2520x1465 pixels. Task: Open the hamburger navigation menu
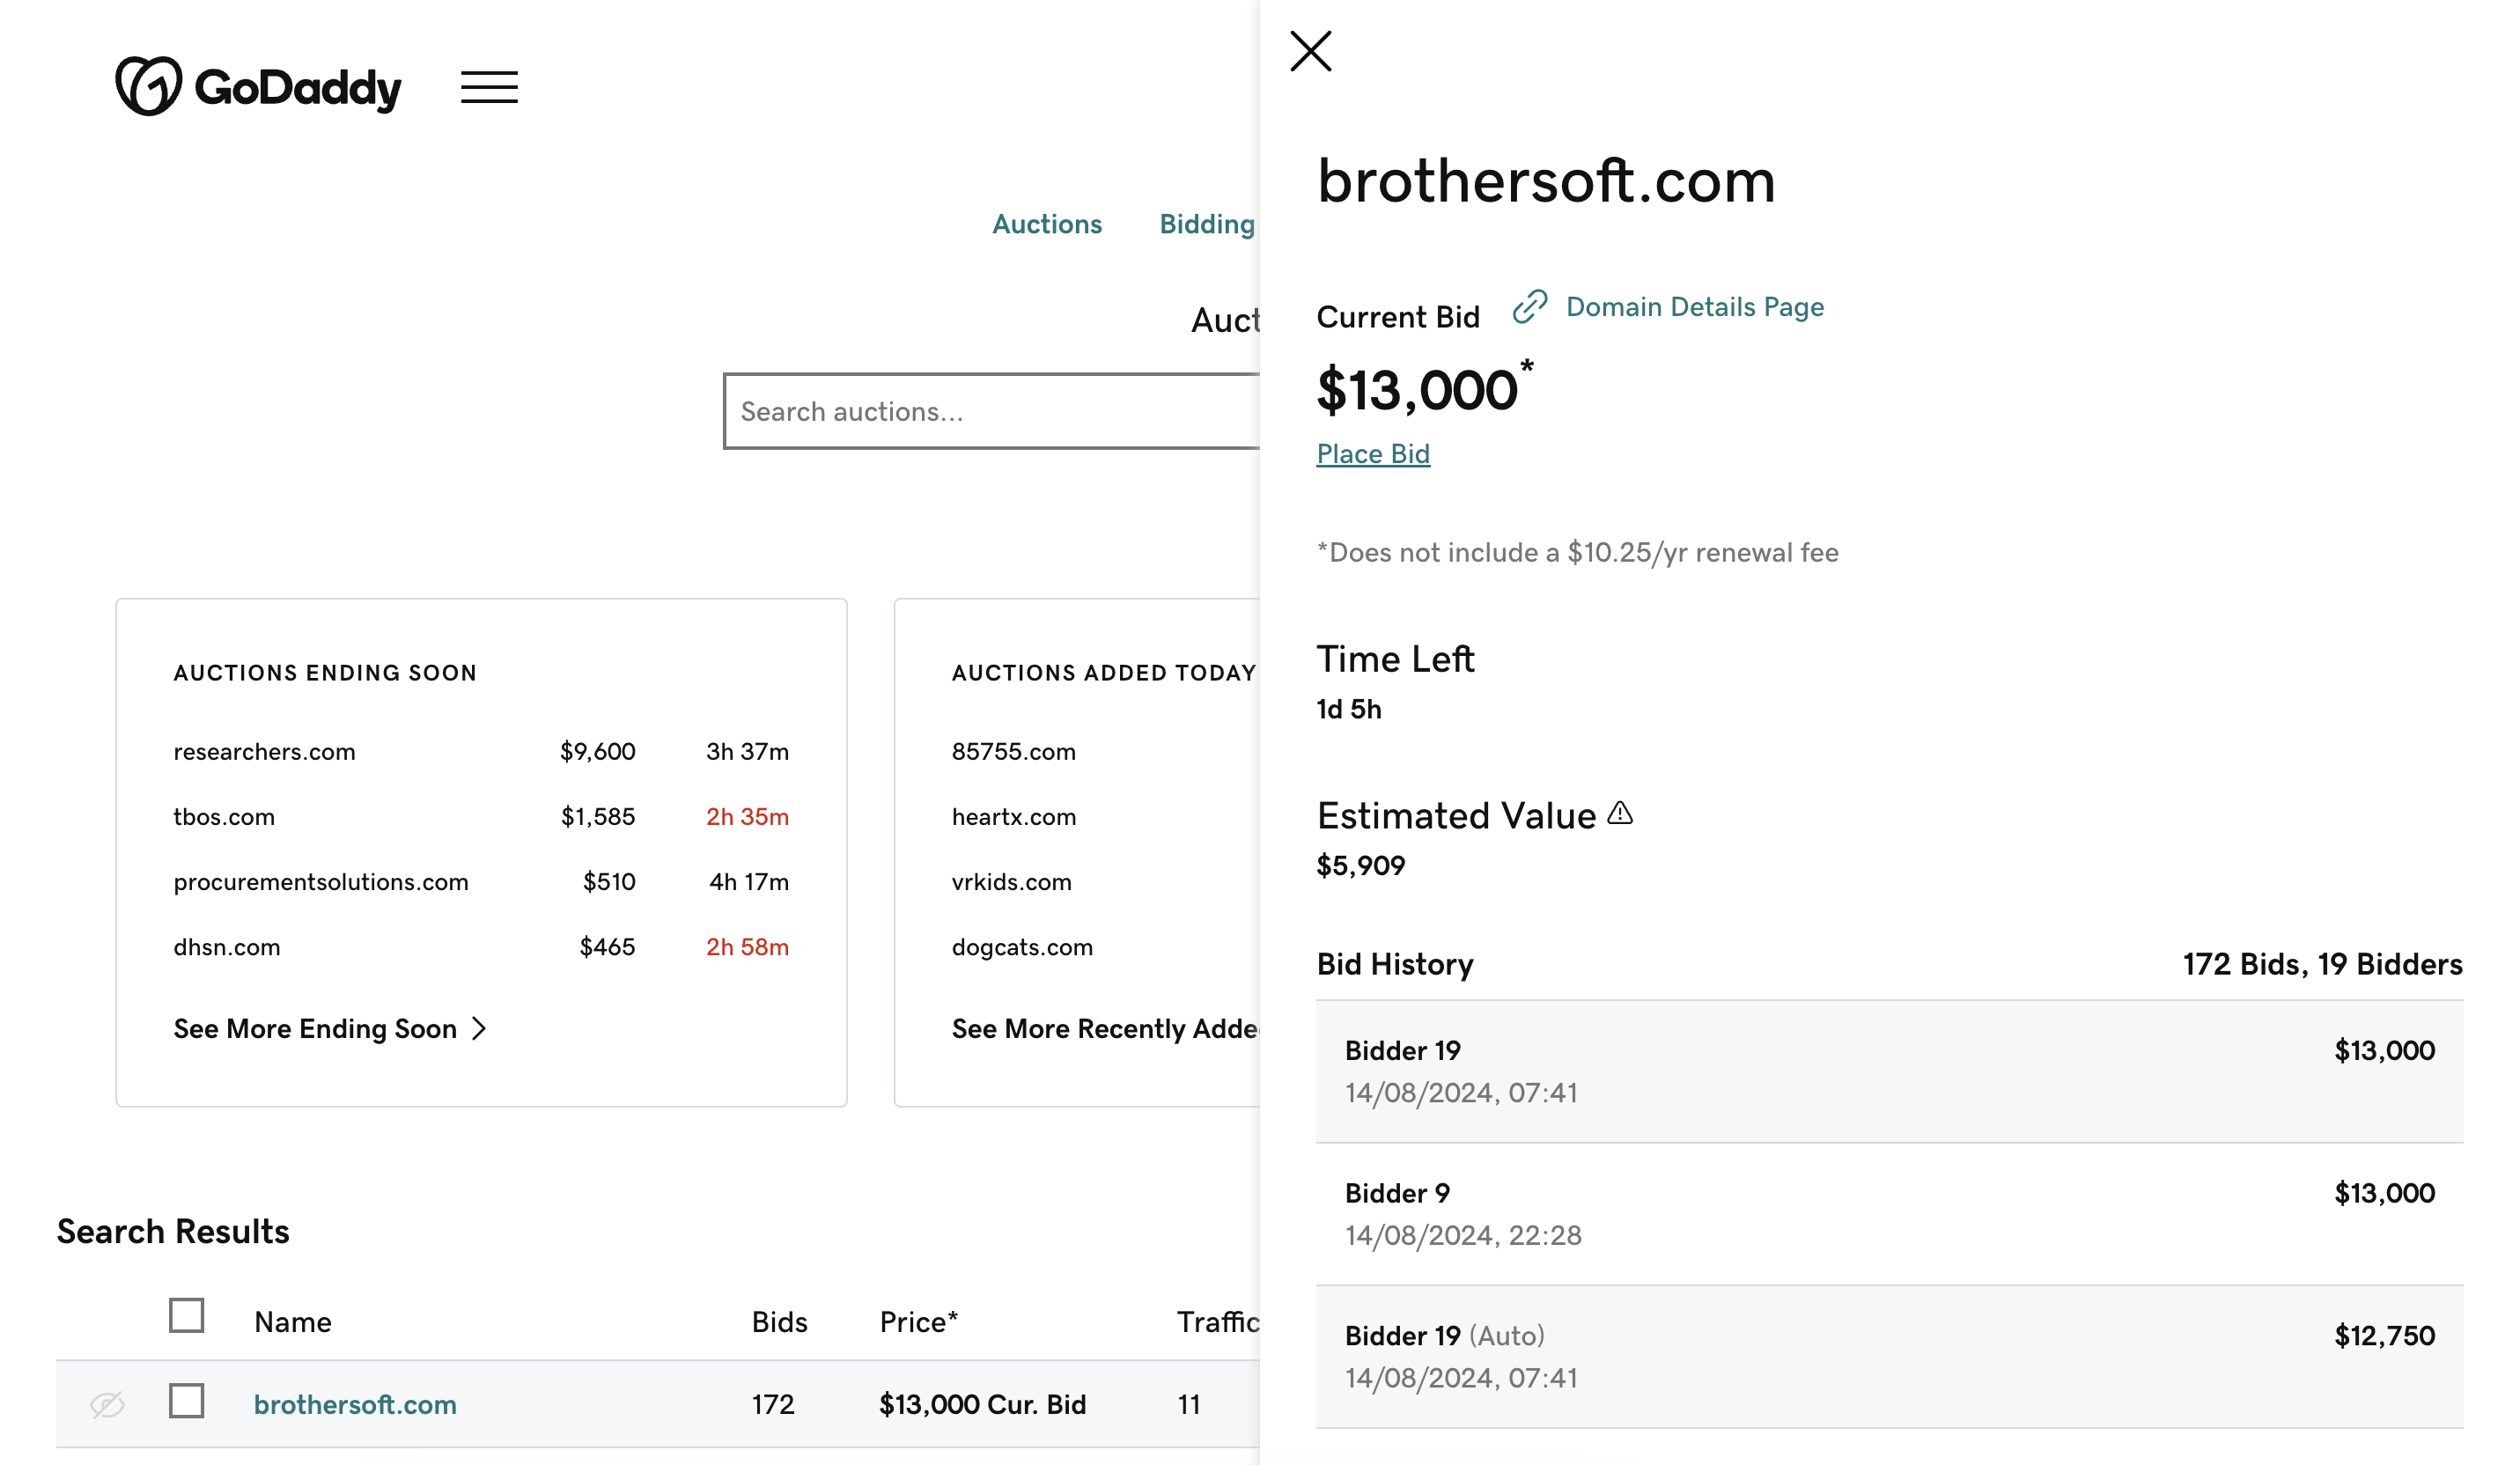(489, 87)
